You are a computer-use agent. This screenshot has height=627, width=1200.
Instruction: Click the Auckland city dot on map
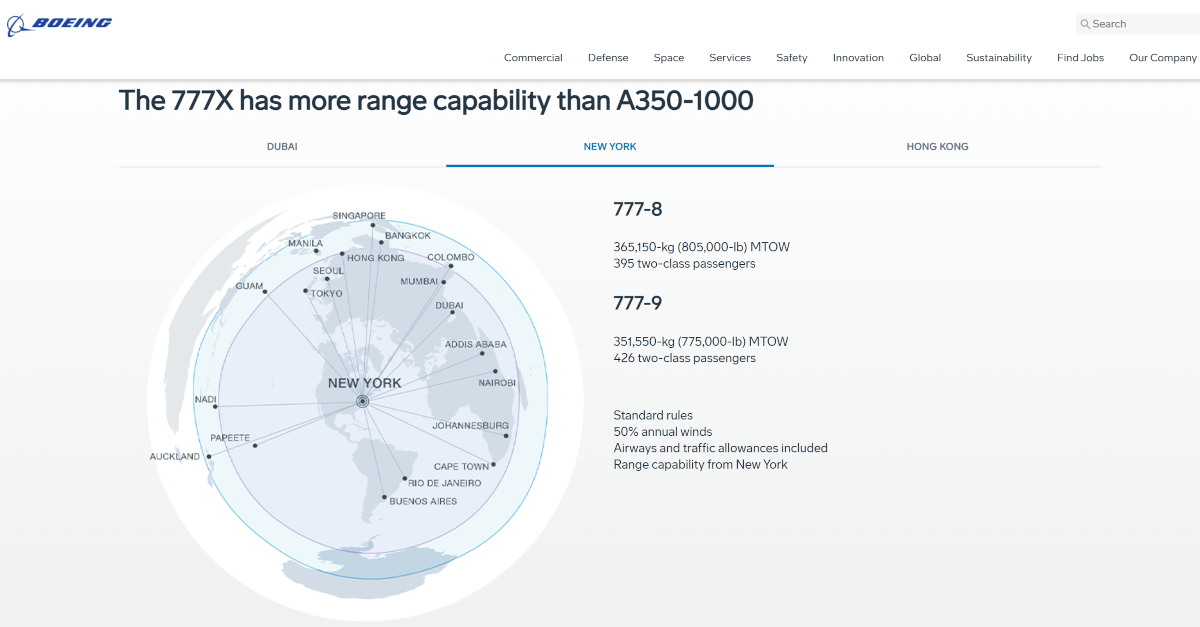(209, 457)
